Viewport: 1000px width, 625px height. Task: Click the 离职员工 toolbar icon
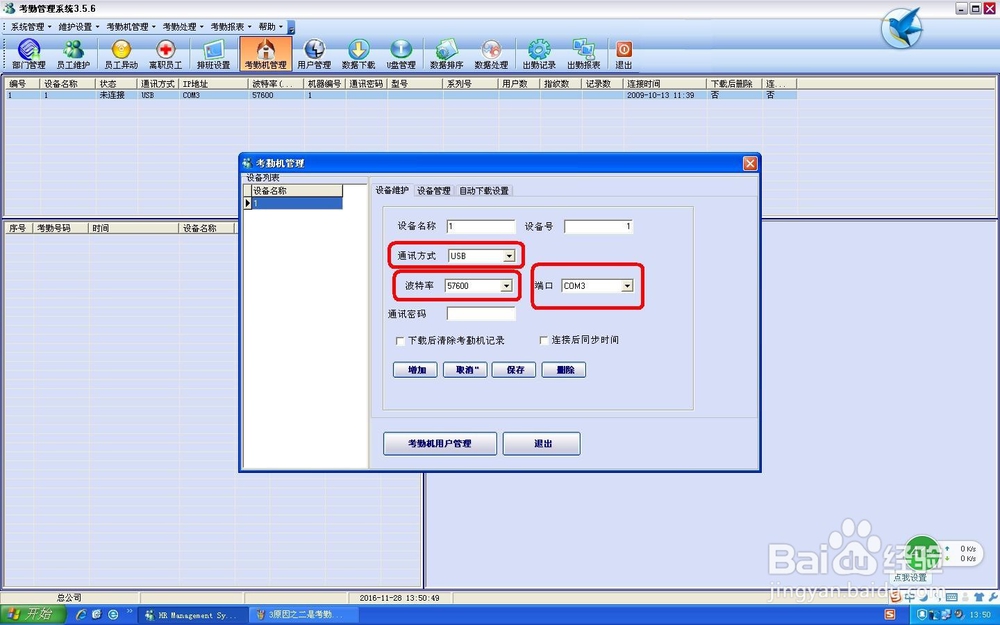[165, 54]
